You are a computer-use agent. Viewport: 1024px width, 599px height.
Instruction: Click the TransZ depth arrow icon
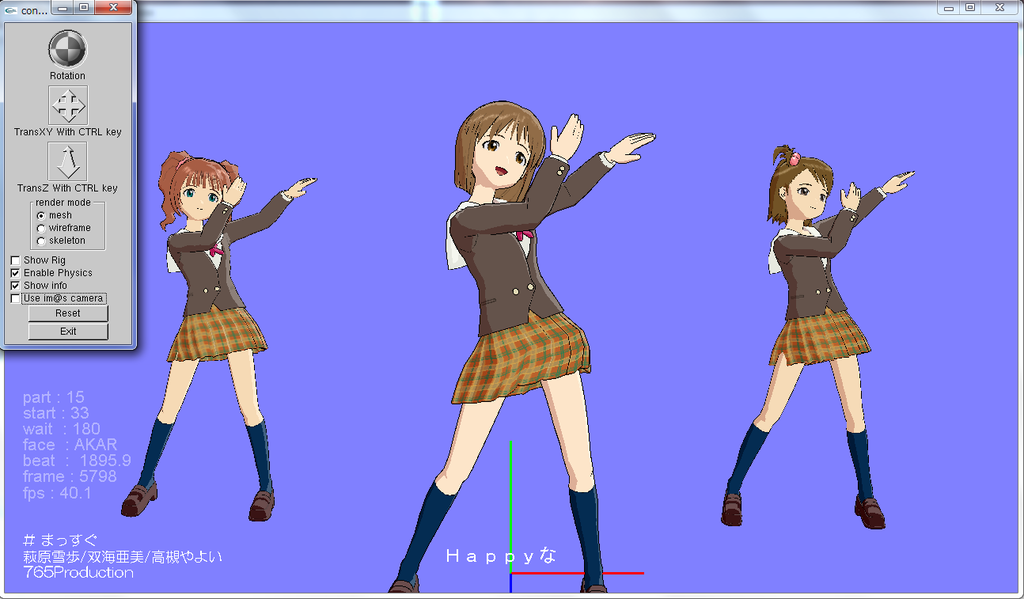[x=67, y=161]
